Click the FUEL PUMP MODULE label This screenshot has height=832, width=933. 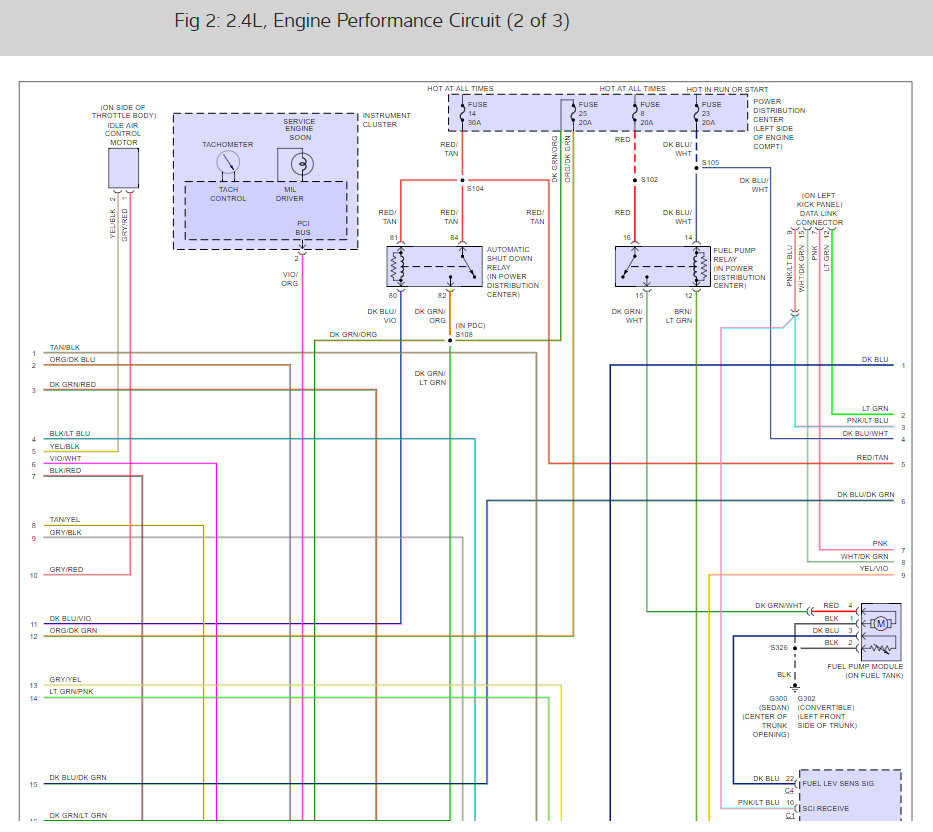pos(865,667)
